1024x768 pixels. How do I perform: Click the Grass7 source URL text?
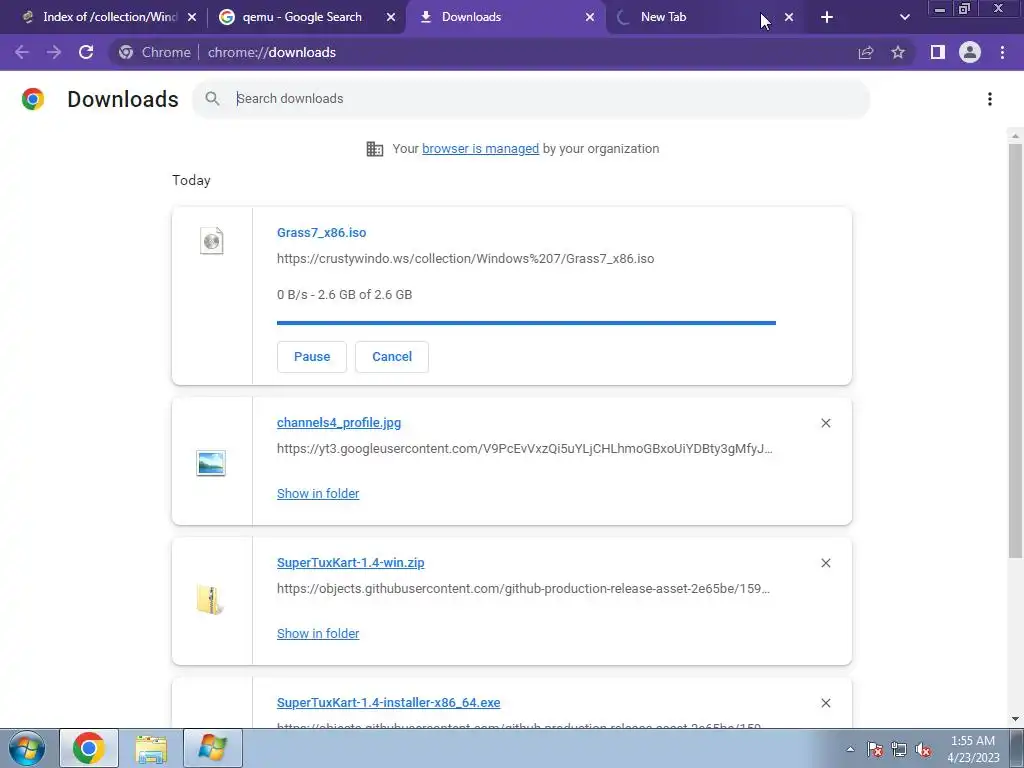pyautogui.click(x=466, y=259)
